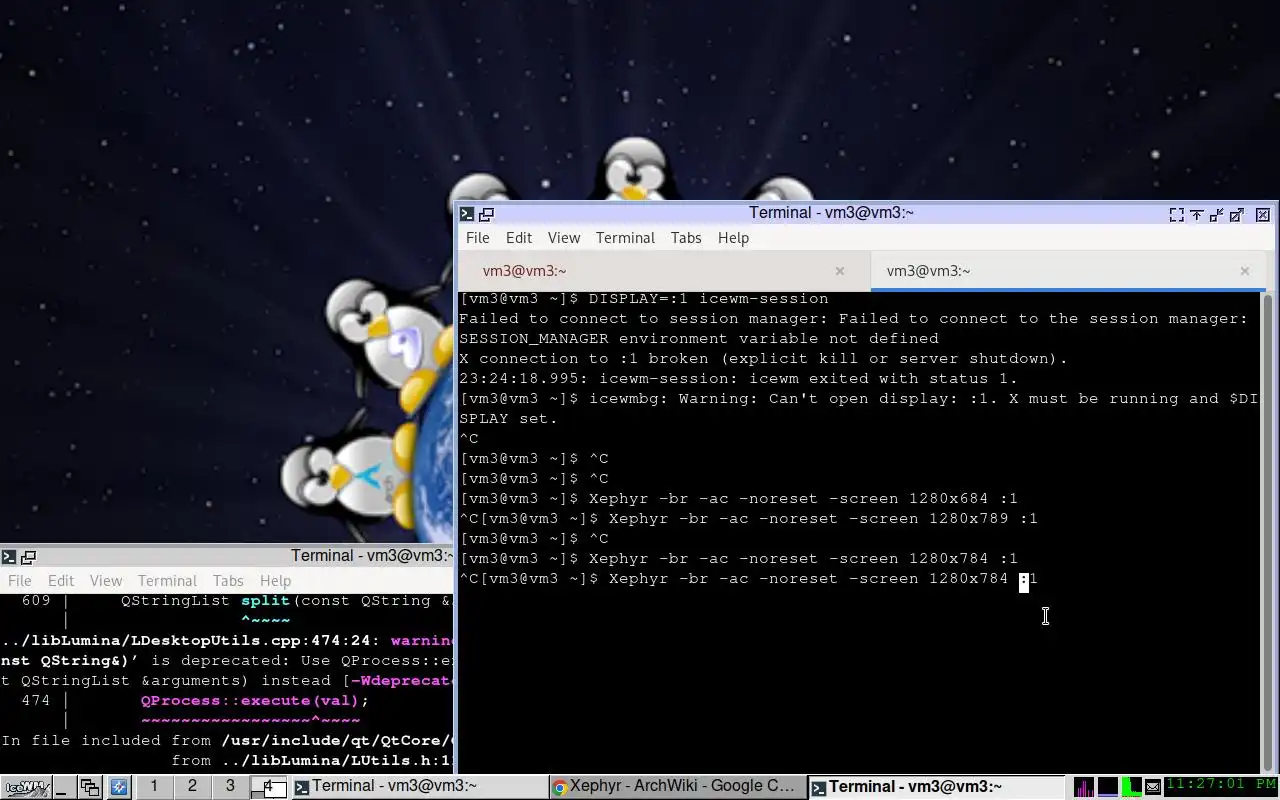Viewport: 1280px width, 800px height.
Task: Open the mailbox envelope tray icon
Action: click(1153, 787)
